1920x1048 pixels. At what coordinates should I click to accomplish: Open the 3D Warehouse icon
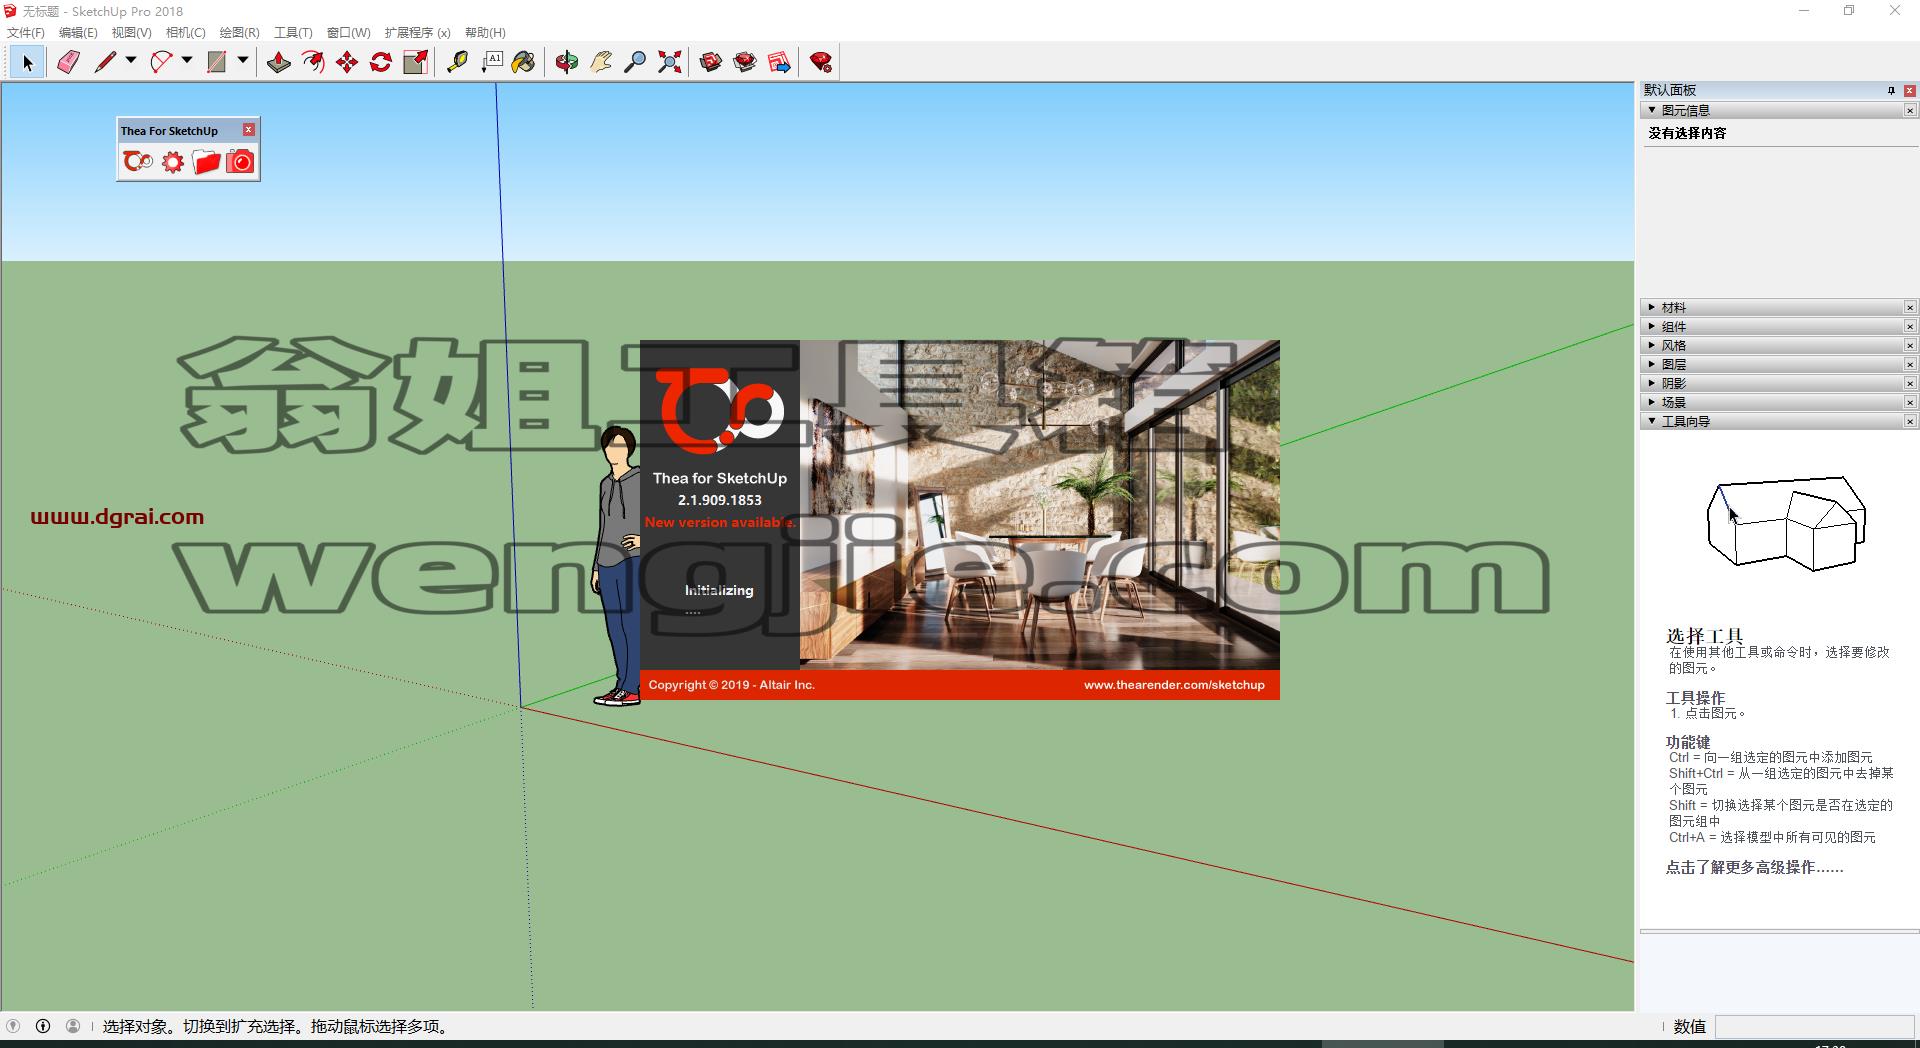coord(711,63)
